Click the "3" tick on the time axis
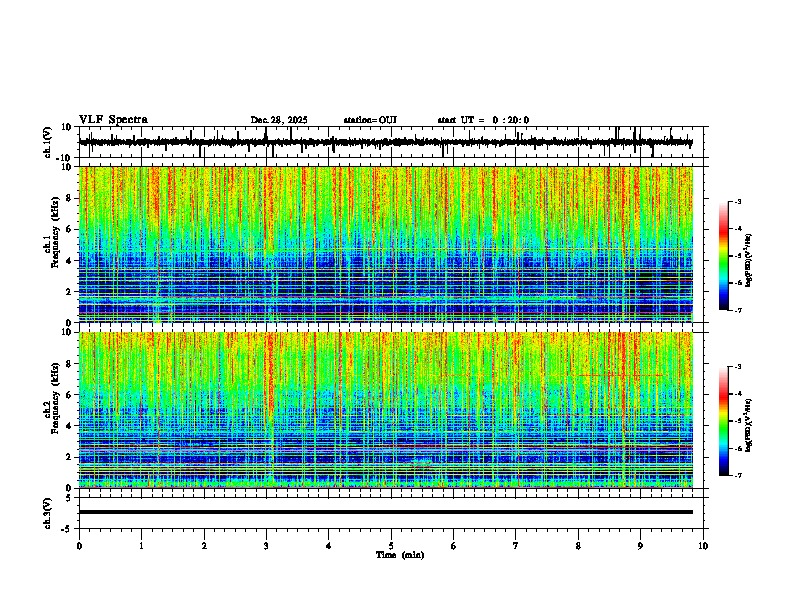792x612 pixels. pyautogui.click(x=266, y=546)
